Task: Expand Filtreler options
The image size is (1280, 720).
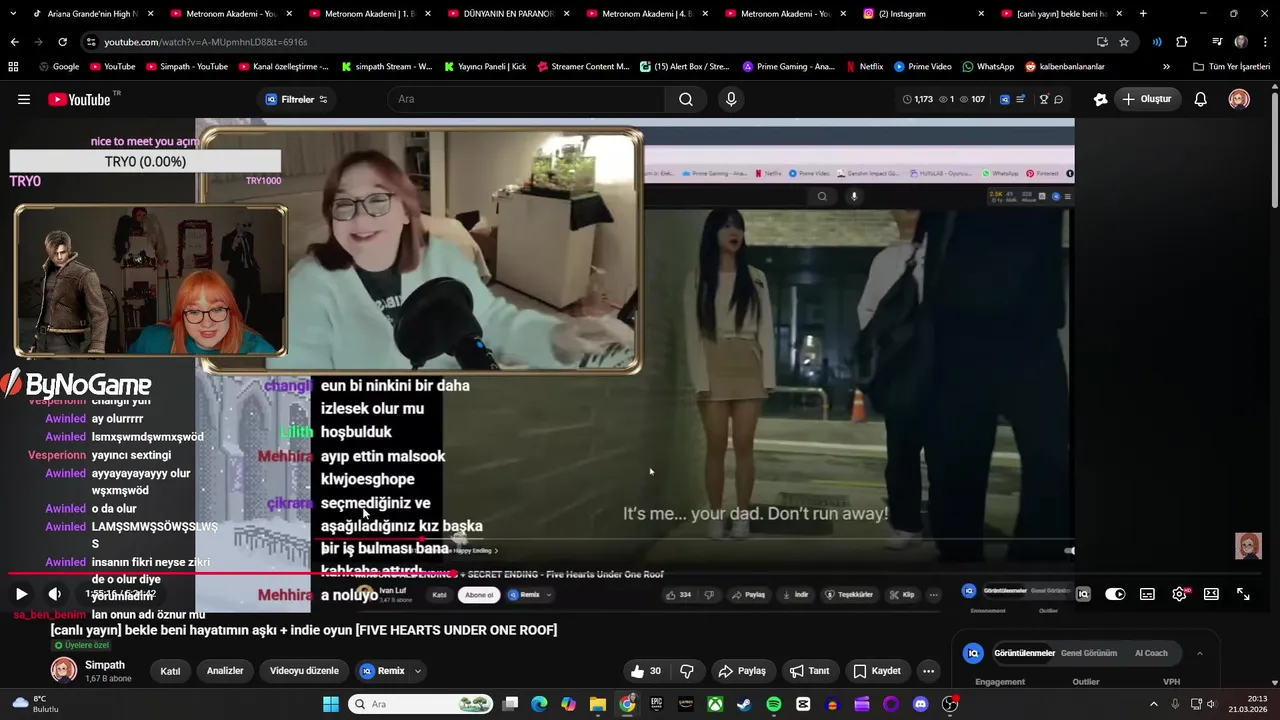Action: pyautogui.click(x=296, y=99)
